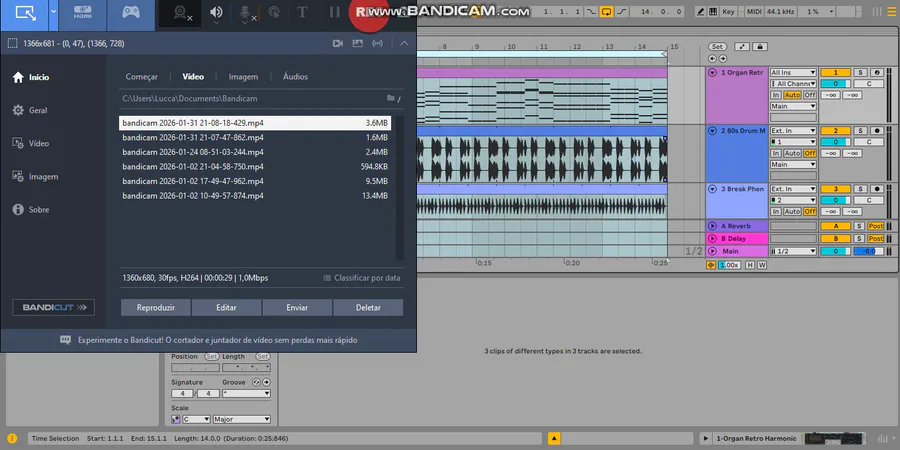Click the lock envelopes icon
Viewport: 900px width, 450px height.
coord(760,46)
